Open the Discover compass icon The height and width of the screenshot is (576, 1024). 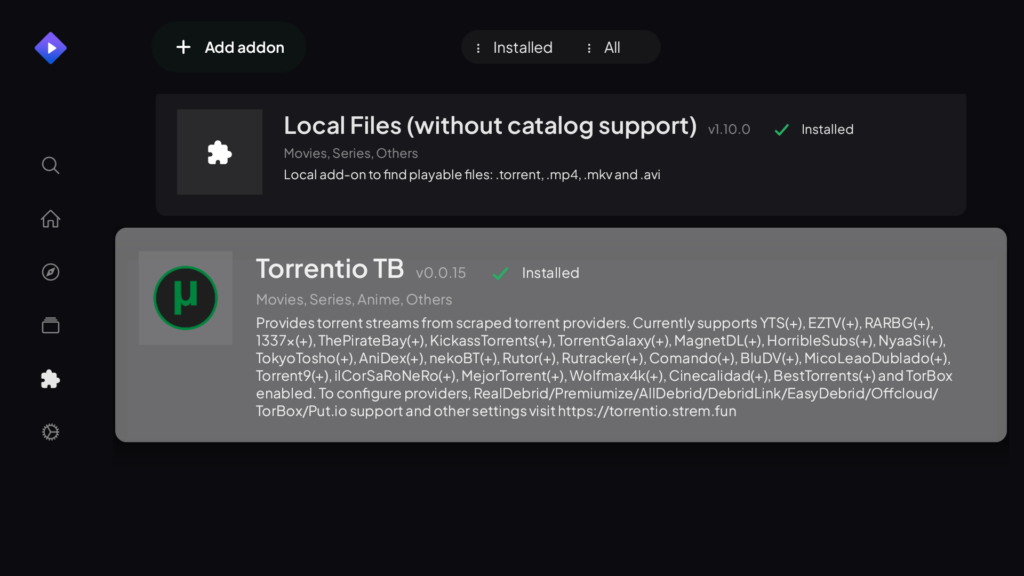click(50, 272)
